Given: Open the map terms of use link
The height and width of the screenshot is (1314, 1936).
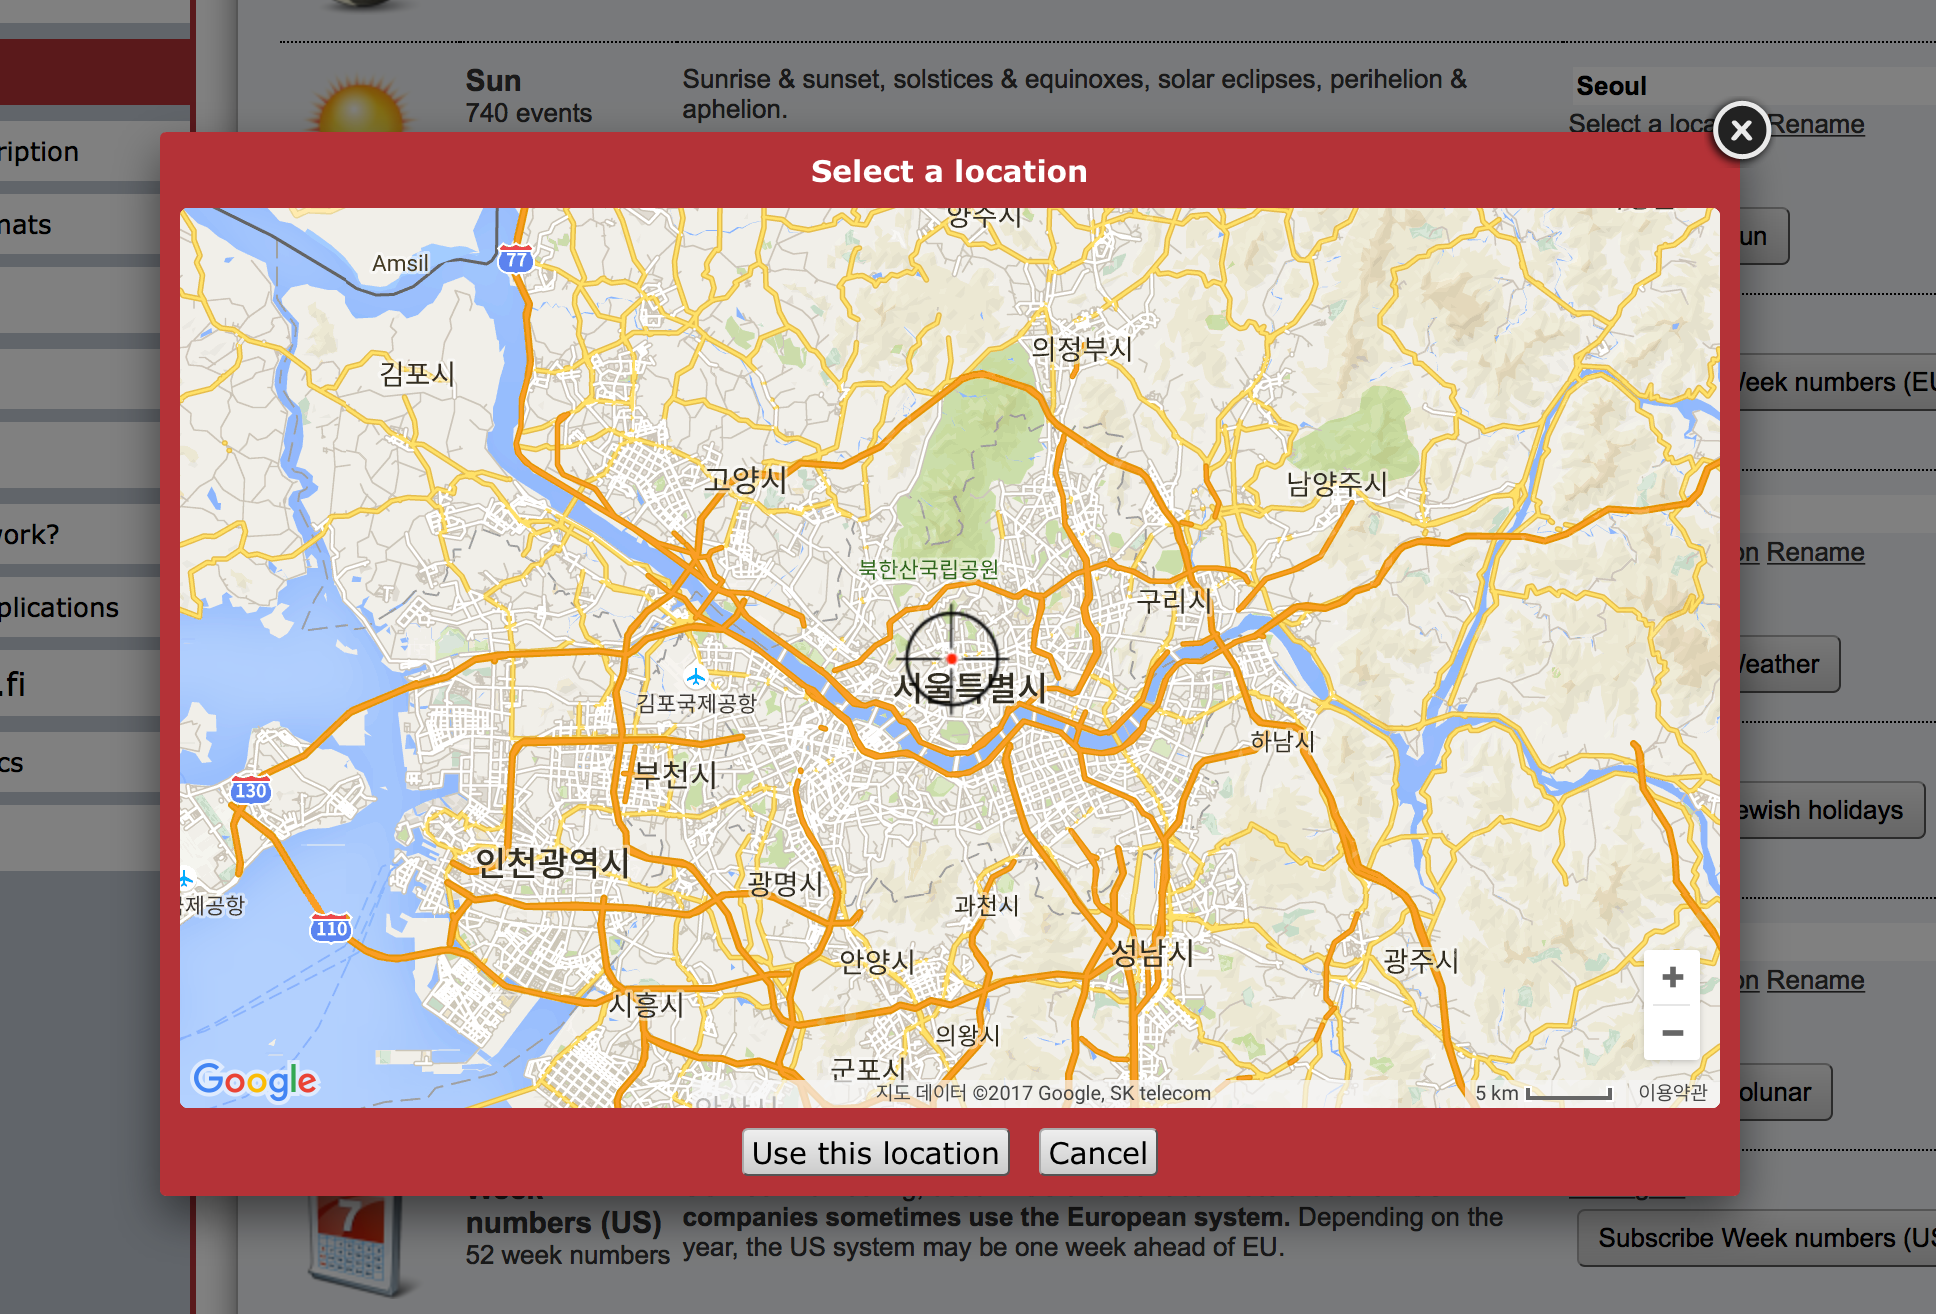Looking at the screenshot, I should click(1672, 1092).
